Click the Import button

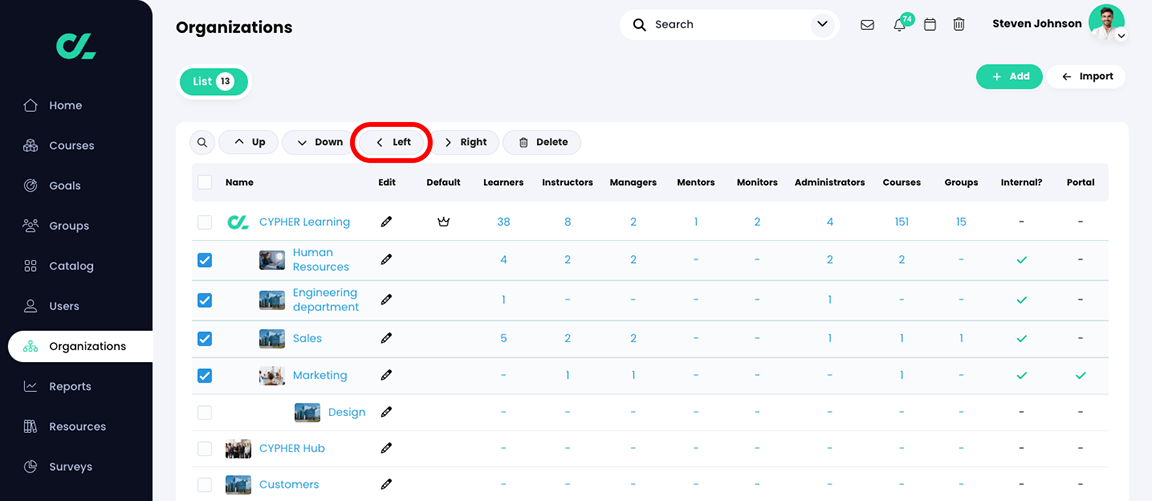(x=1087, y=76)
